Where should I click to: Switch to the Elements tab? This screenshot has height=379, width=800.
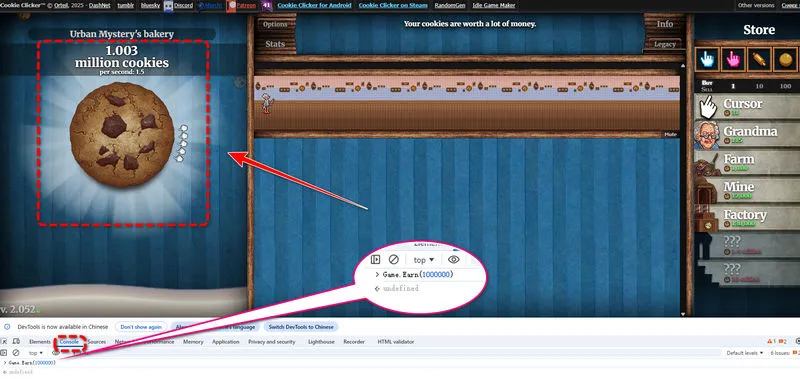coord(40,342)
